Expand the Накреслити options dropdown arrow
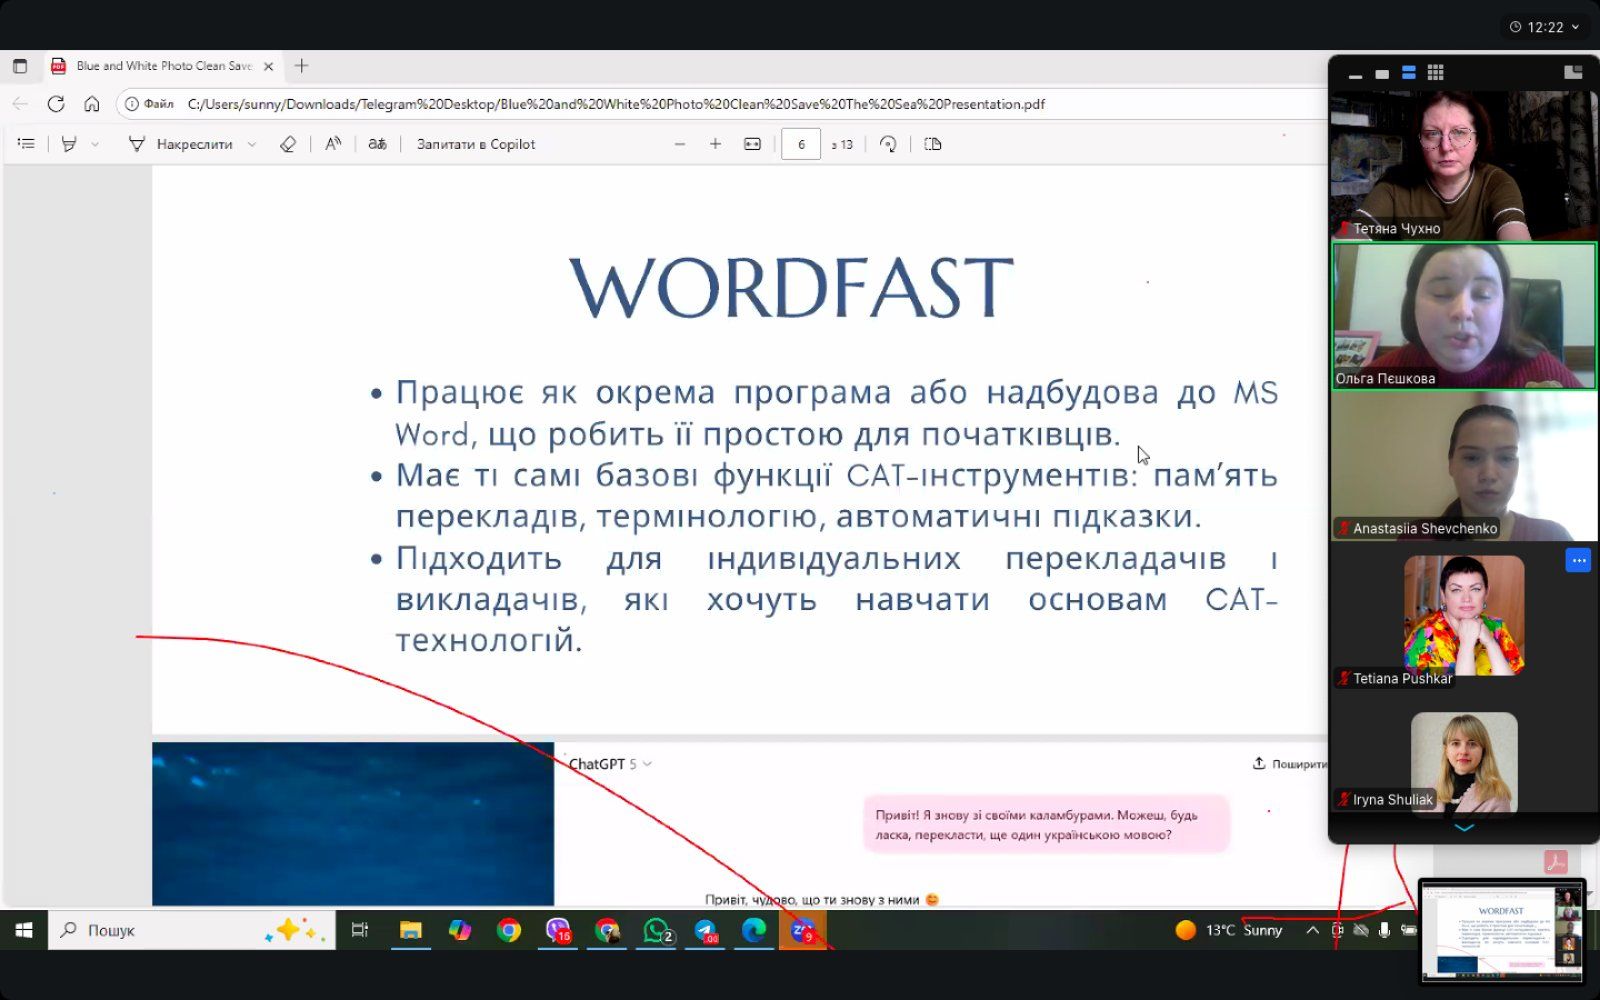Screen dimensions: 1600x1000 [252, 144]
